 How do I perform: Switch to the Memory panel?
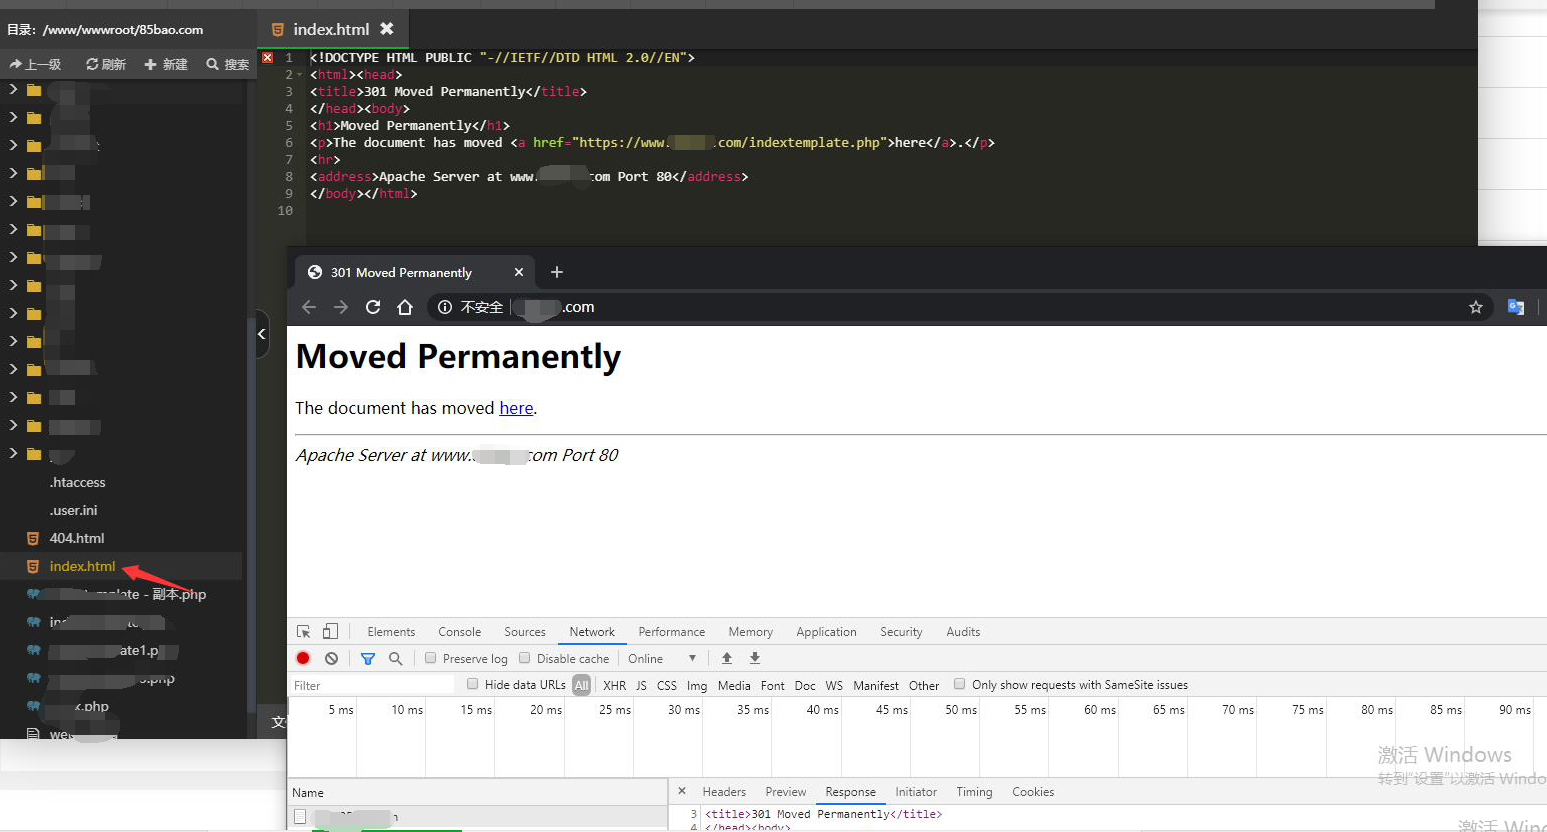click(750, 632)
